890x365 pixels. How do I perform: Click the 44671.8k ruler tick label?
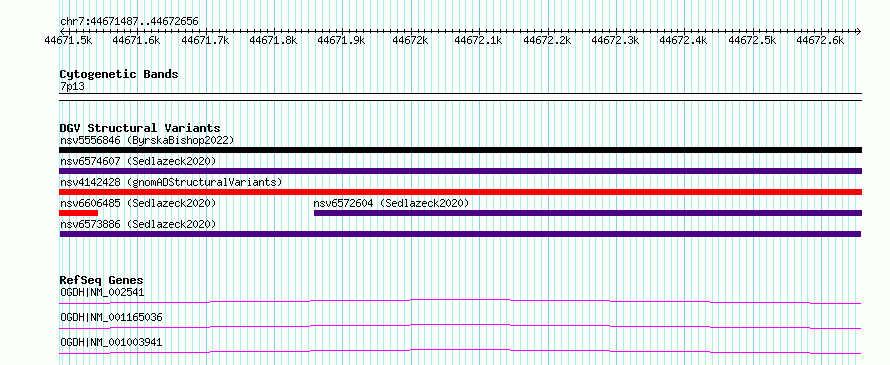(274, 40)
